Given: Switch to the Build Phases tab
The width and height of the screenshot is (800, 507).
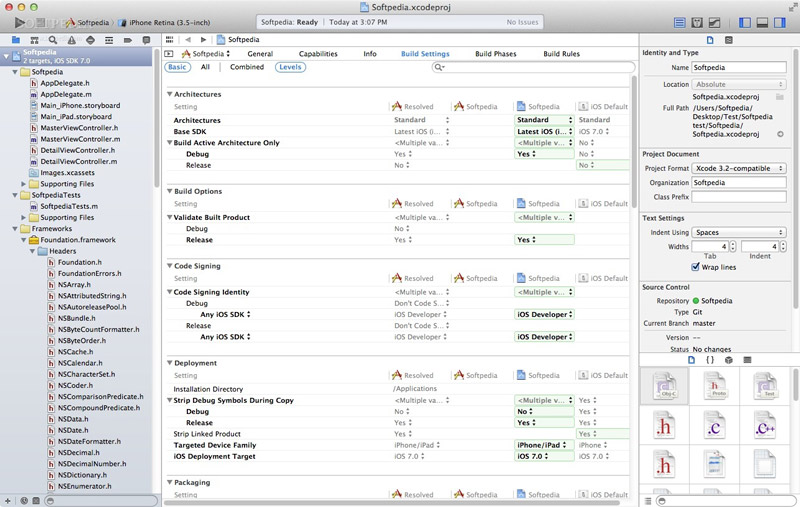Looking at the screenshot, I should click(495, 54).
